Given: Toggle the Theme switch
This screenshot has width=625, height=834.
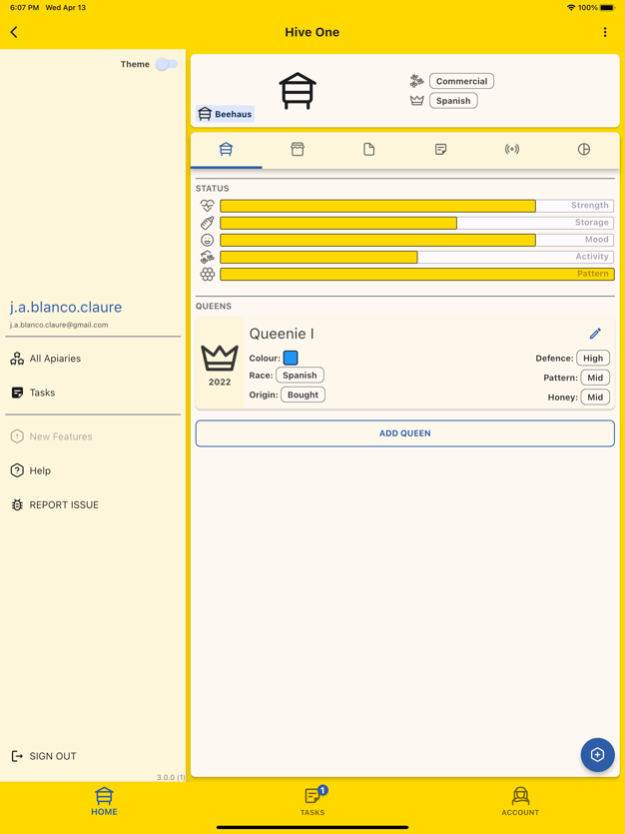Looking at the screenshot, I should (166, 64).
